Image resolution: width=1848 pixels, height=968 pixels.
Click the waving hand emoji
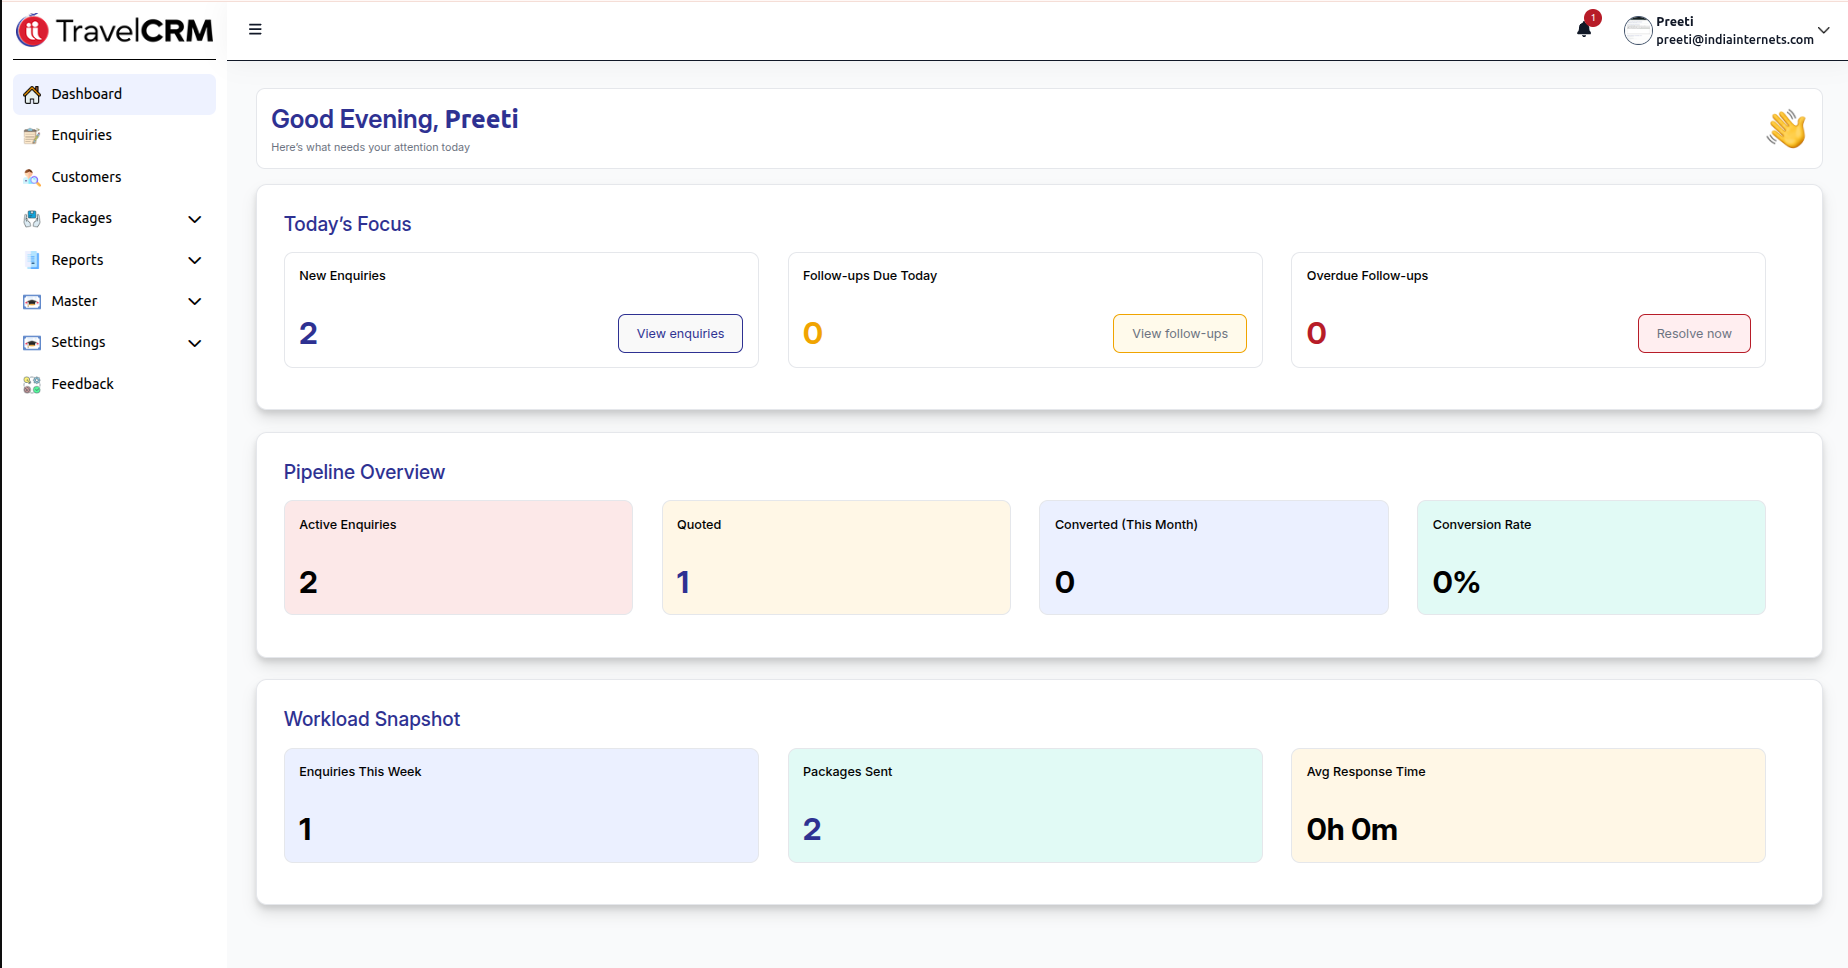pos(1786,129)
